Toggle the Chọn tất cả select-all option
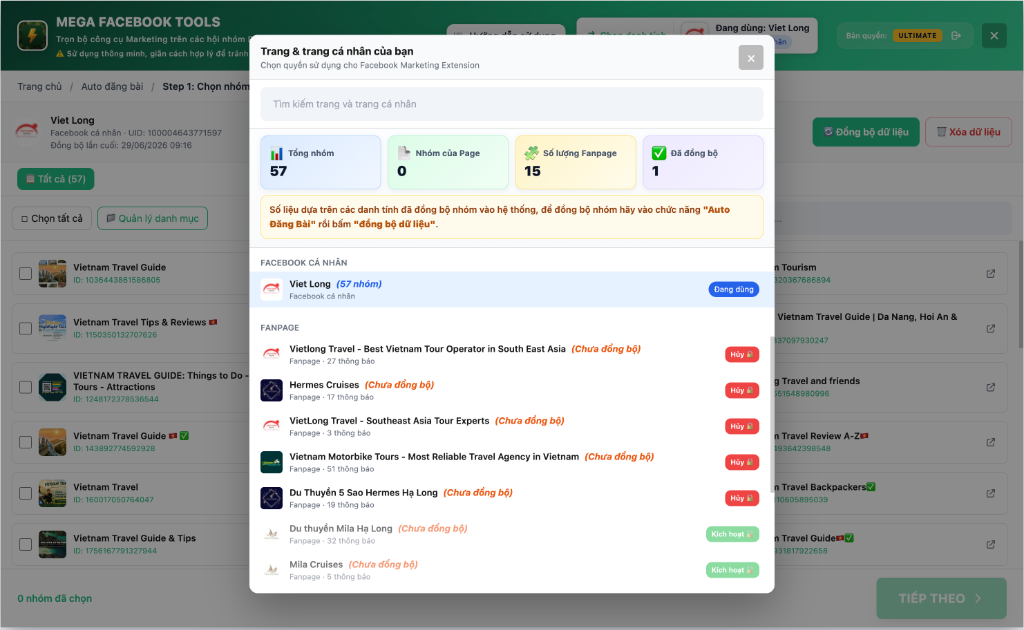The height and width of the screenshot is (630, 1024). pos(52,218)
